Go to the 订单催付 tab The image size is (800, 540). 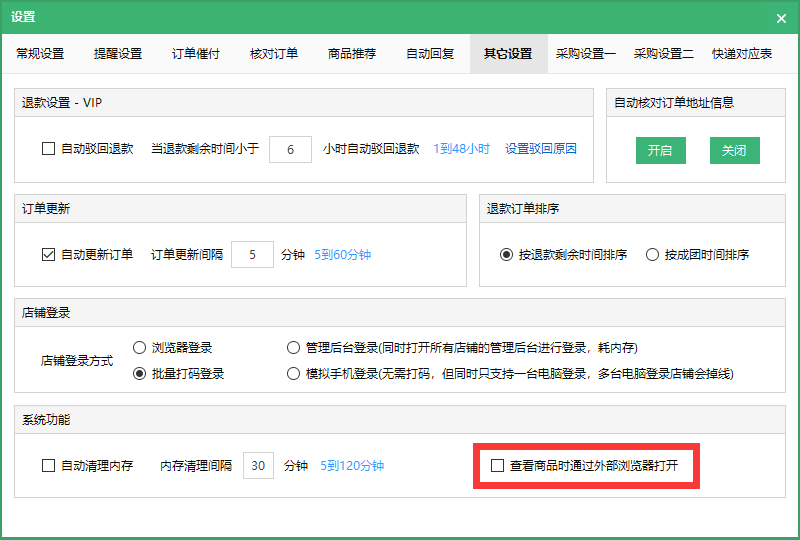point(196,54)
